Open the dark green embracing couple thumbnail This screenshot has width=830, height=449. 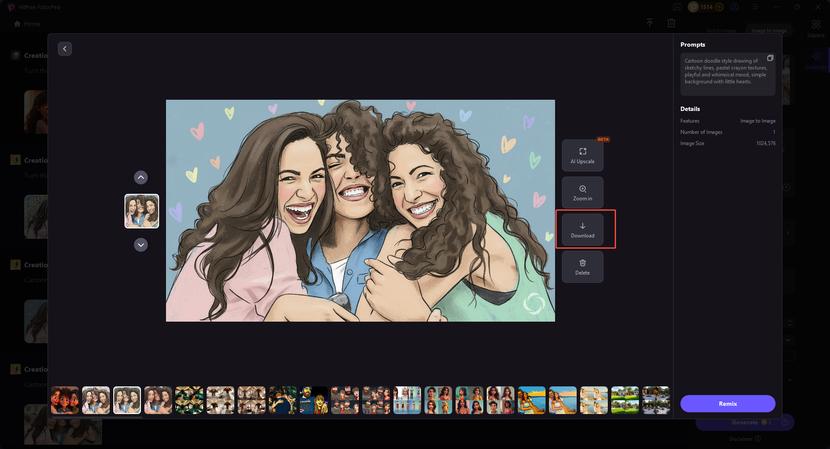pyautogui.click(x=283, y=400)
